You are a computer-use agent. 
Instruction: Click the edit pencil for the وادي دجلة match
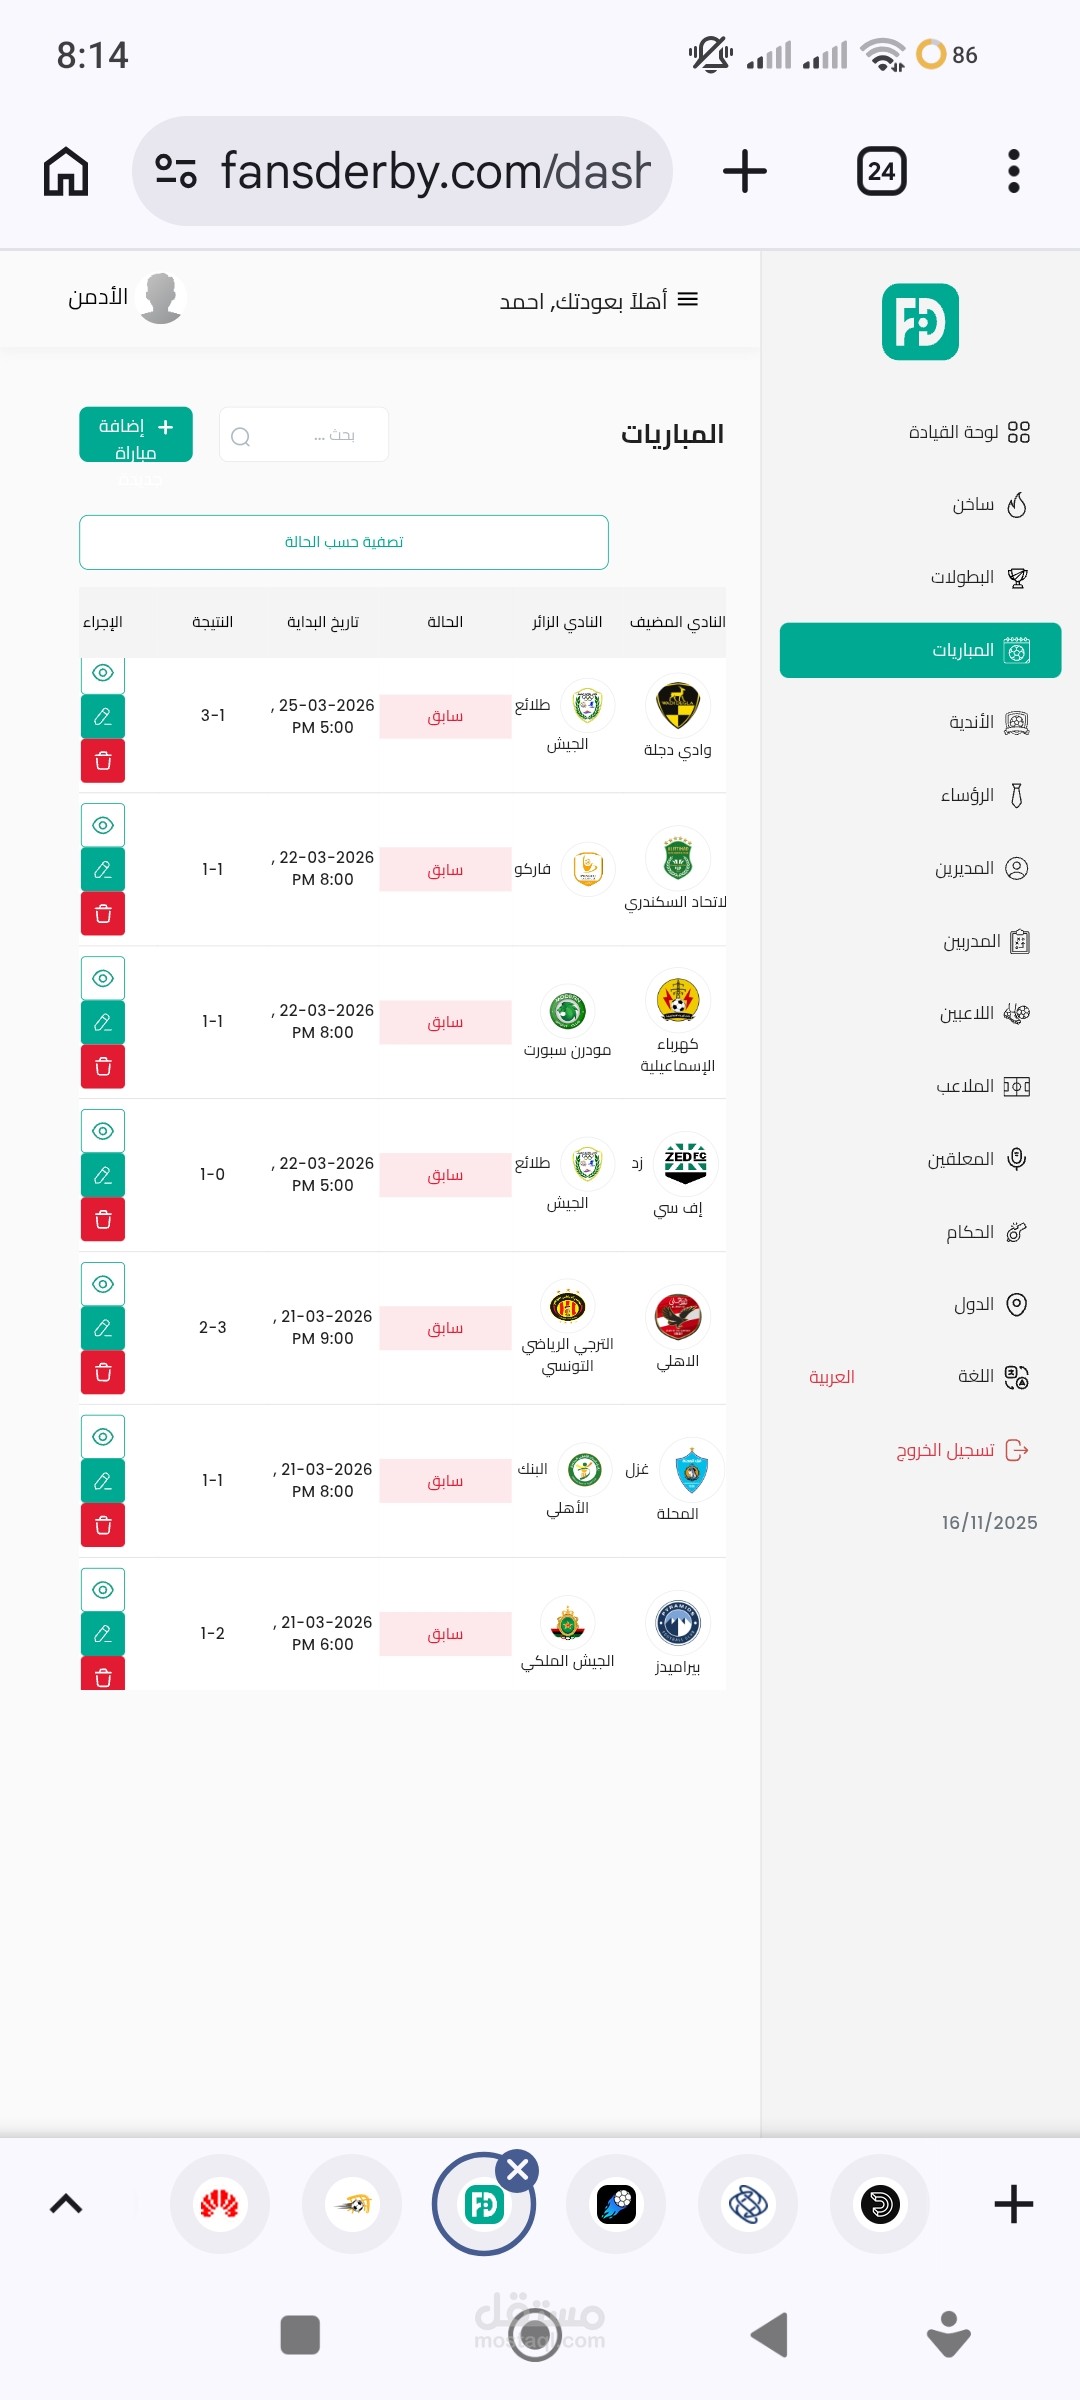pos(103,717)
